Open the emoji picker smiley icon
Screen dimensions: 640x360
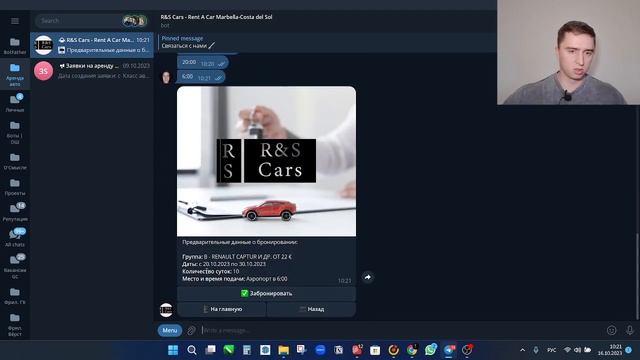click(x=611, y=330)
